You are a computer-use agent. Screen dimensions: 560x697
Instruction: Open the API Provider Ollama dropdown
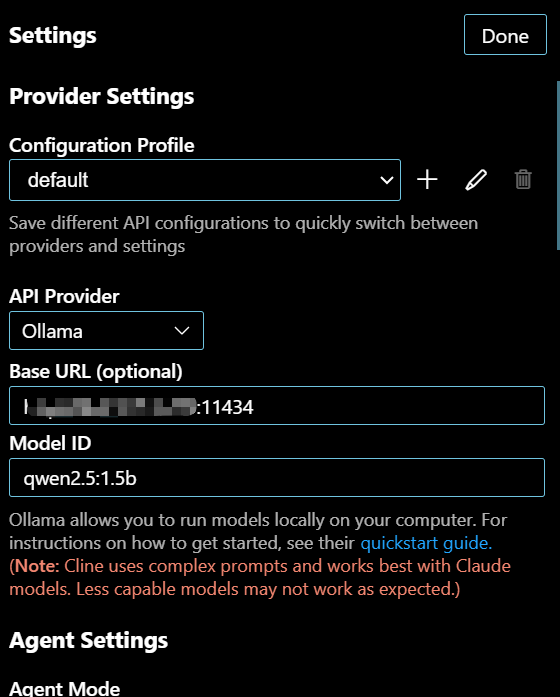click(x=106, y=331)
